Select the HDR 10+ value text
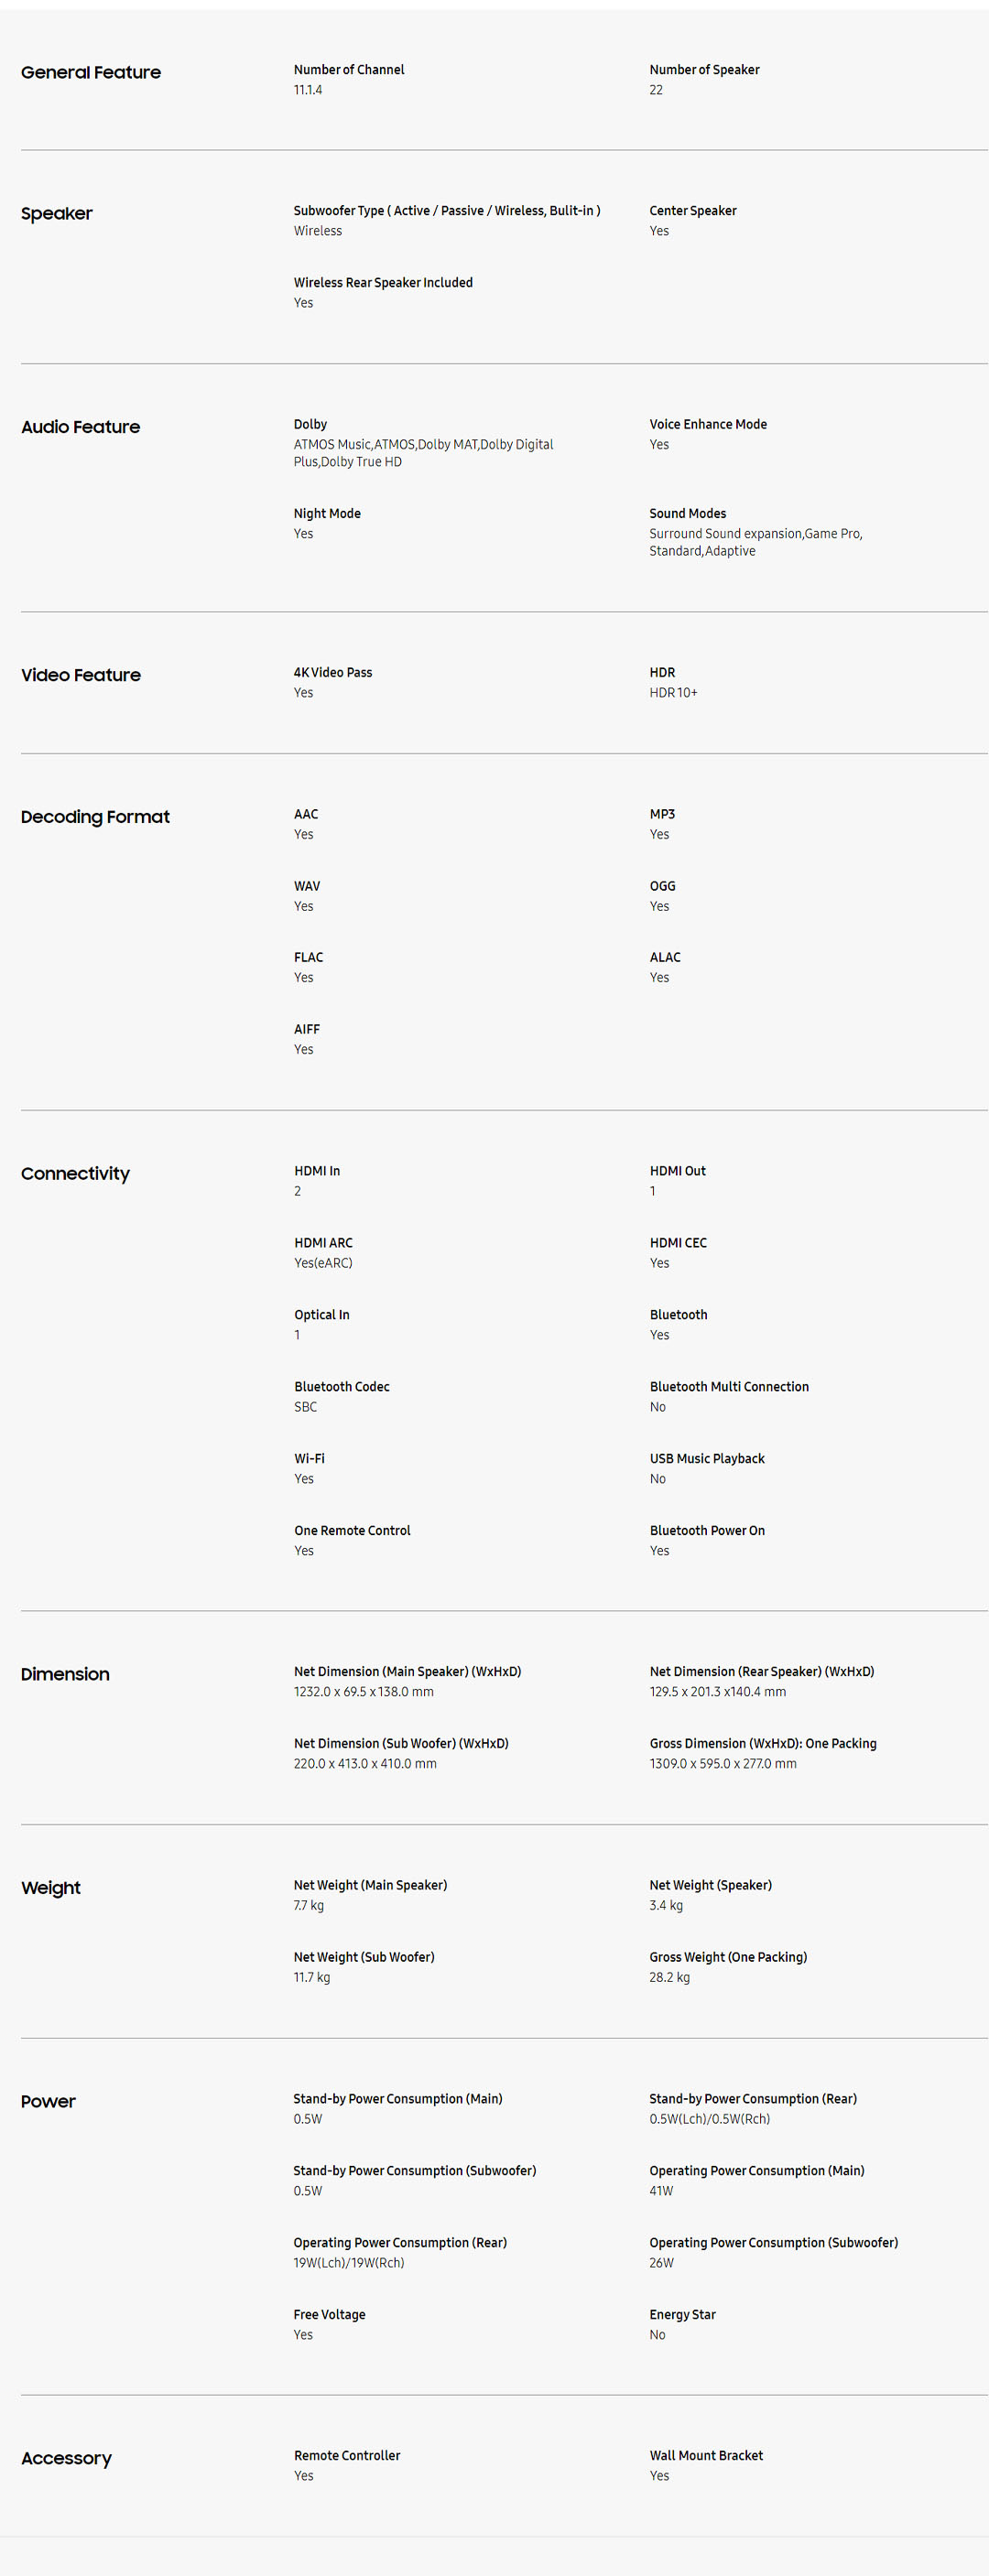Image resolution: width=989 pixels, height=2576 pixels. point(673,693)
